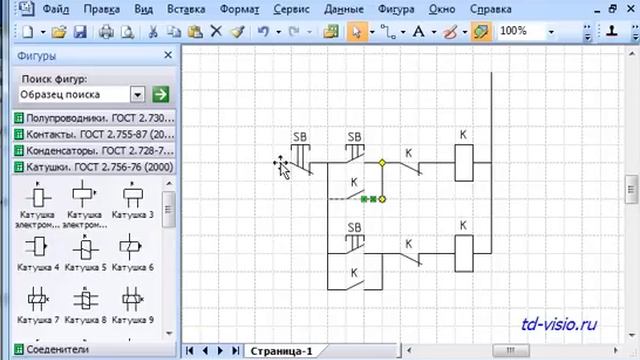This screenshot has width=640, height=360.
Task: Expand the Undo history dropdown
Action: (279, 32)
